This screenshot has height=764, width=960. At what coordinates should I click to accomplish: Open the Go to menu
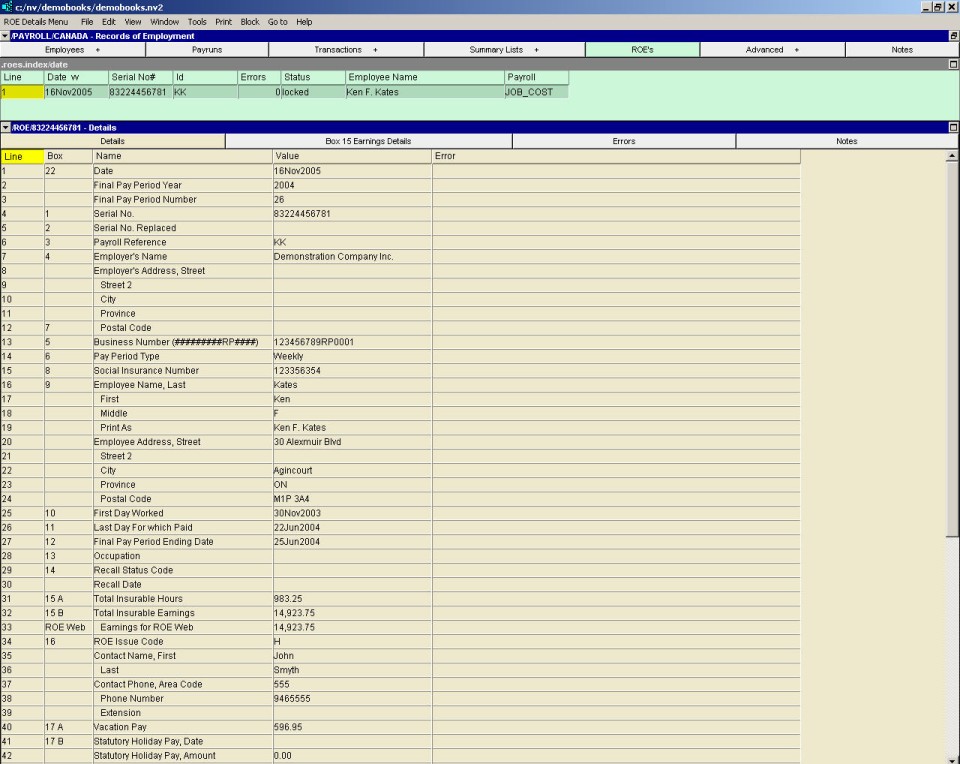[277, 21]
